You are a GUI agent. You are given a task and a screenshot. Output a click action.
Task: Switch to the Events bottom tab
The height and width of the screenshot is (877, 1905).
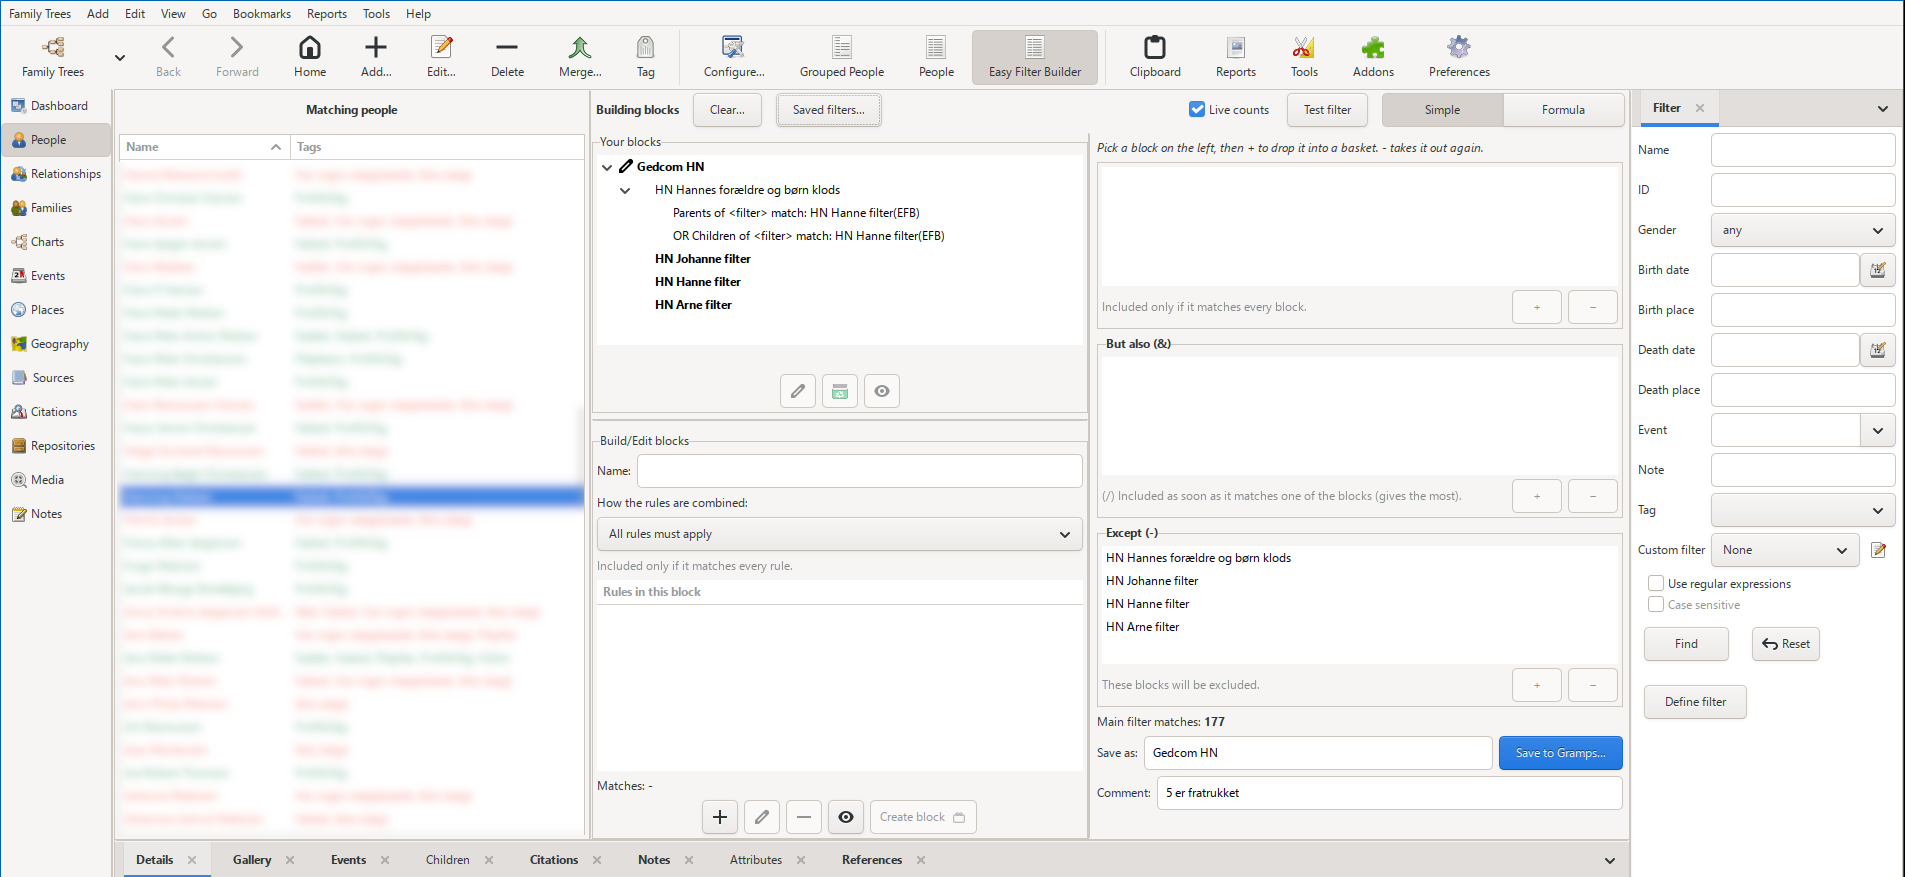tap(348, 860)
